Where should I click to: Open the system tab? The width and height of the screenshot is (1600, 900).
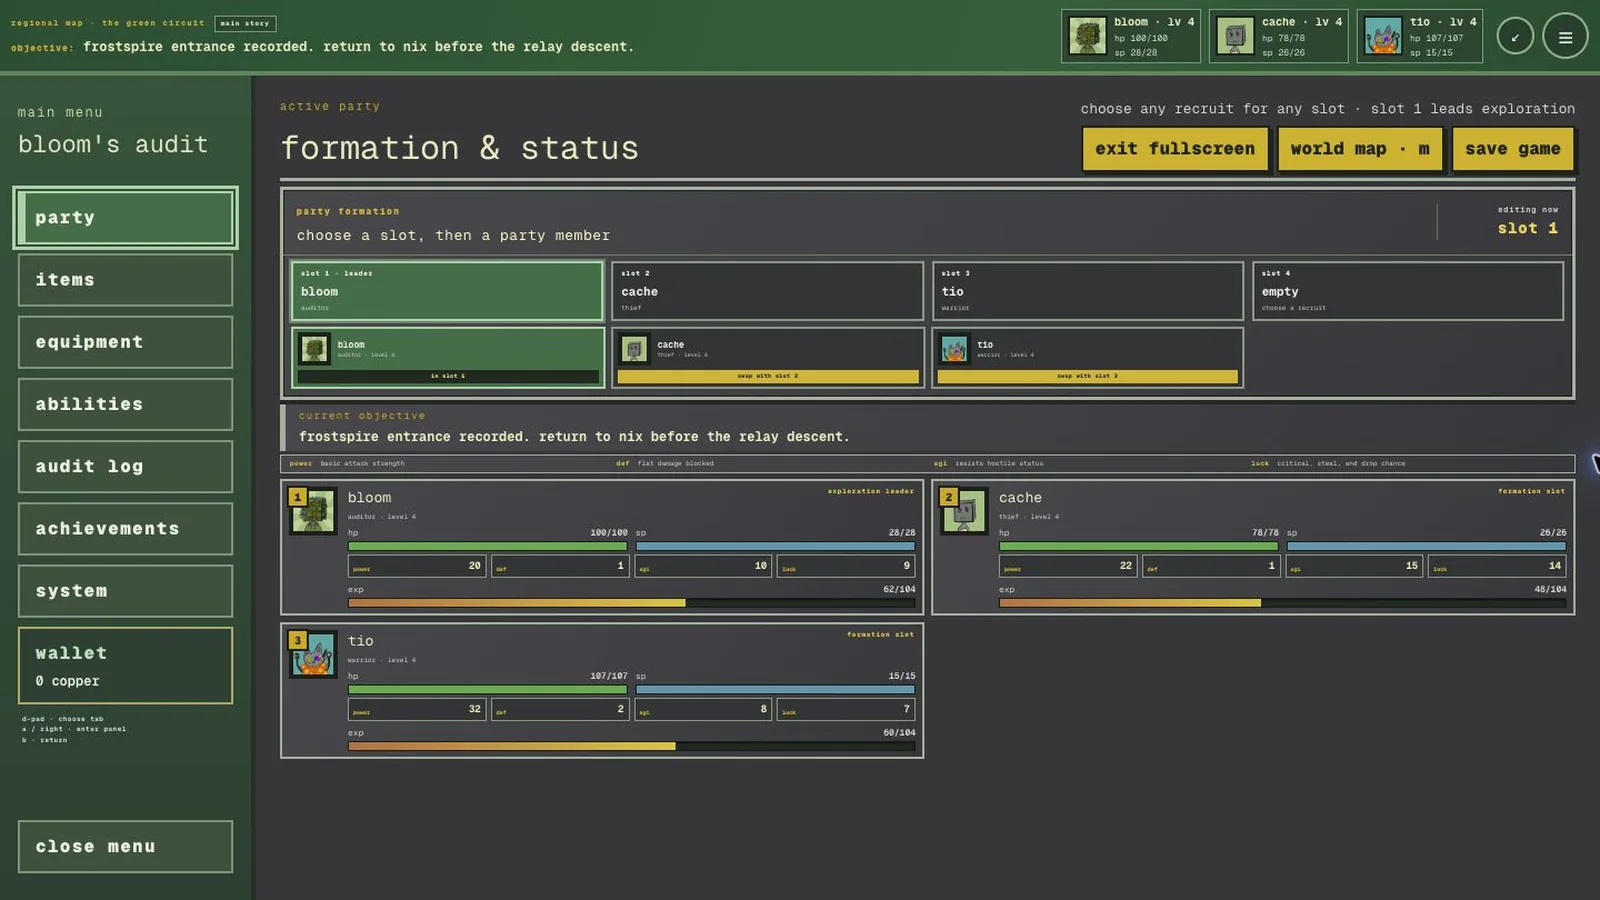[x=125, y=591]
